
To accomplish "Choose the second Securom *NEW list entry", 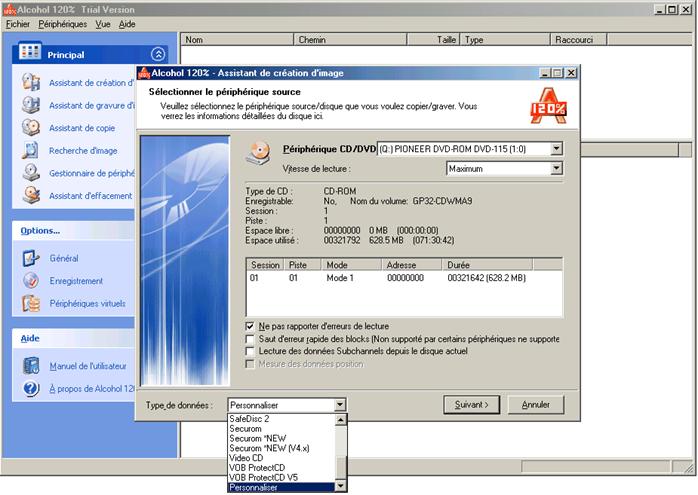I will tap(281, 438).
